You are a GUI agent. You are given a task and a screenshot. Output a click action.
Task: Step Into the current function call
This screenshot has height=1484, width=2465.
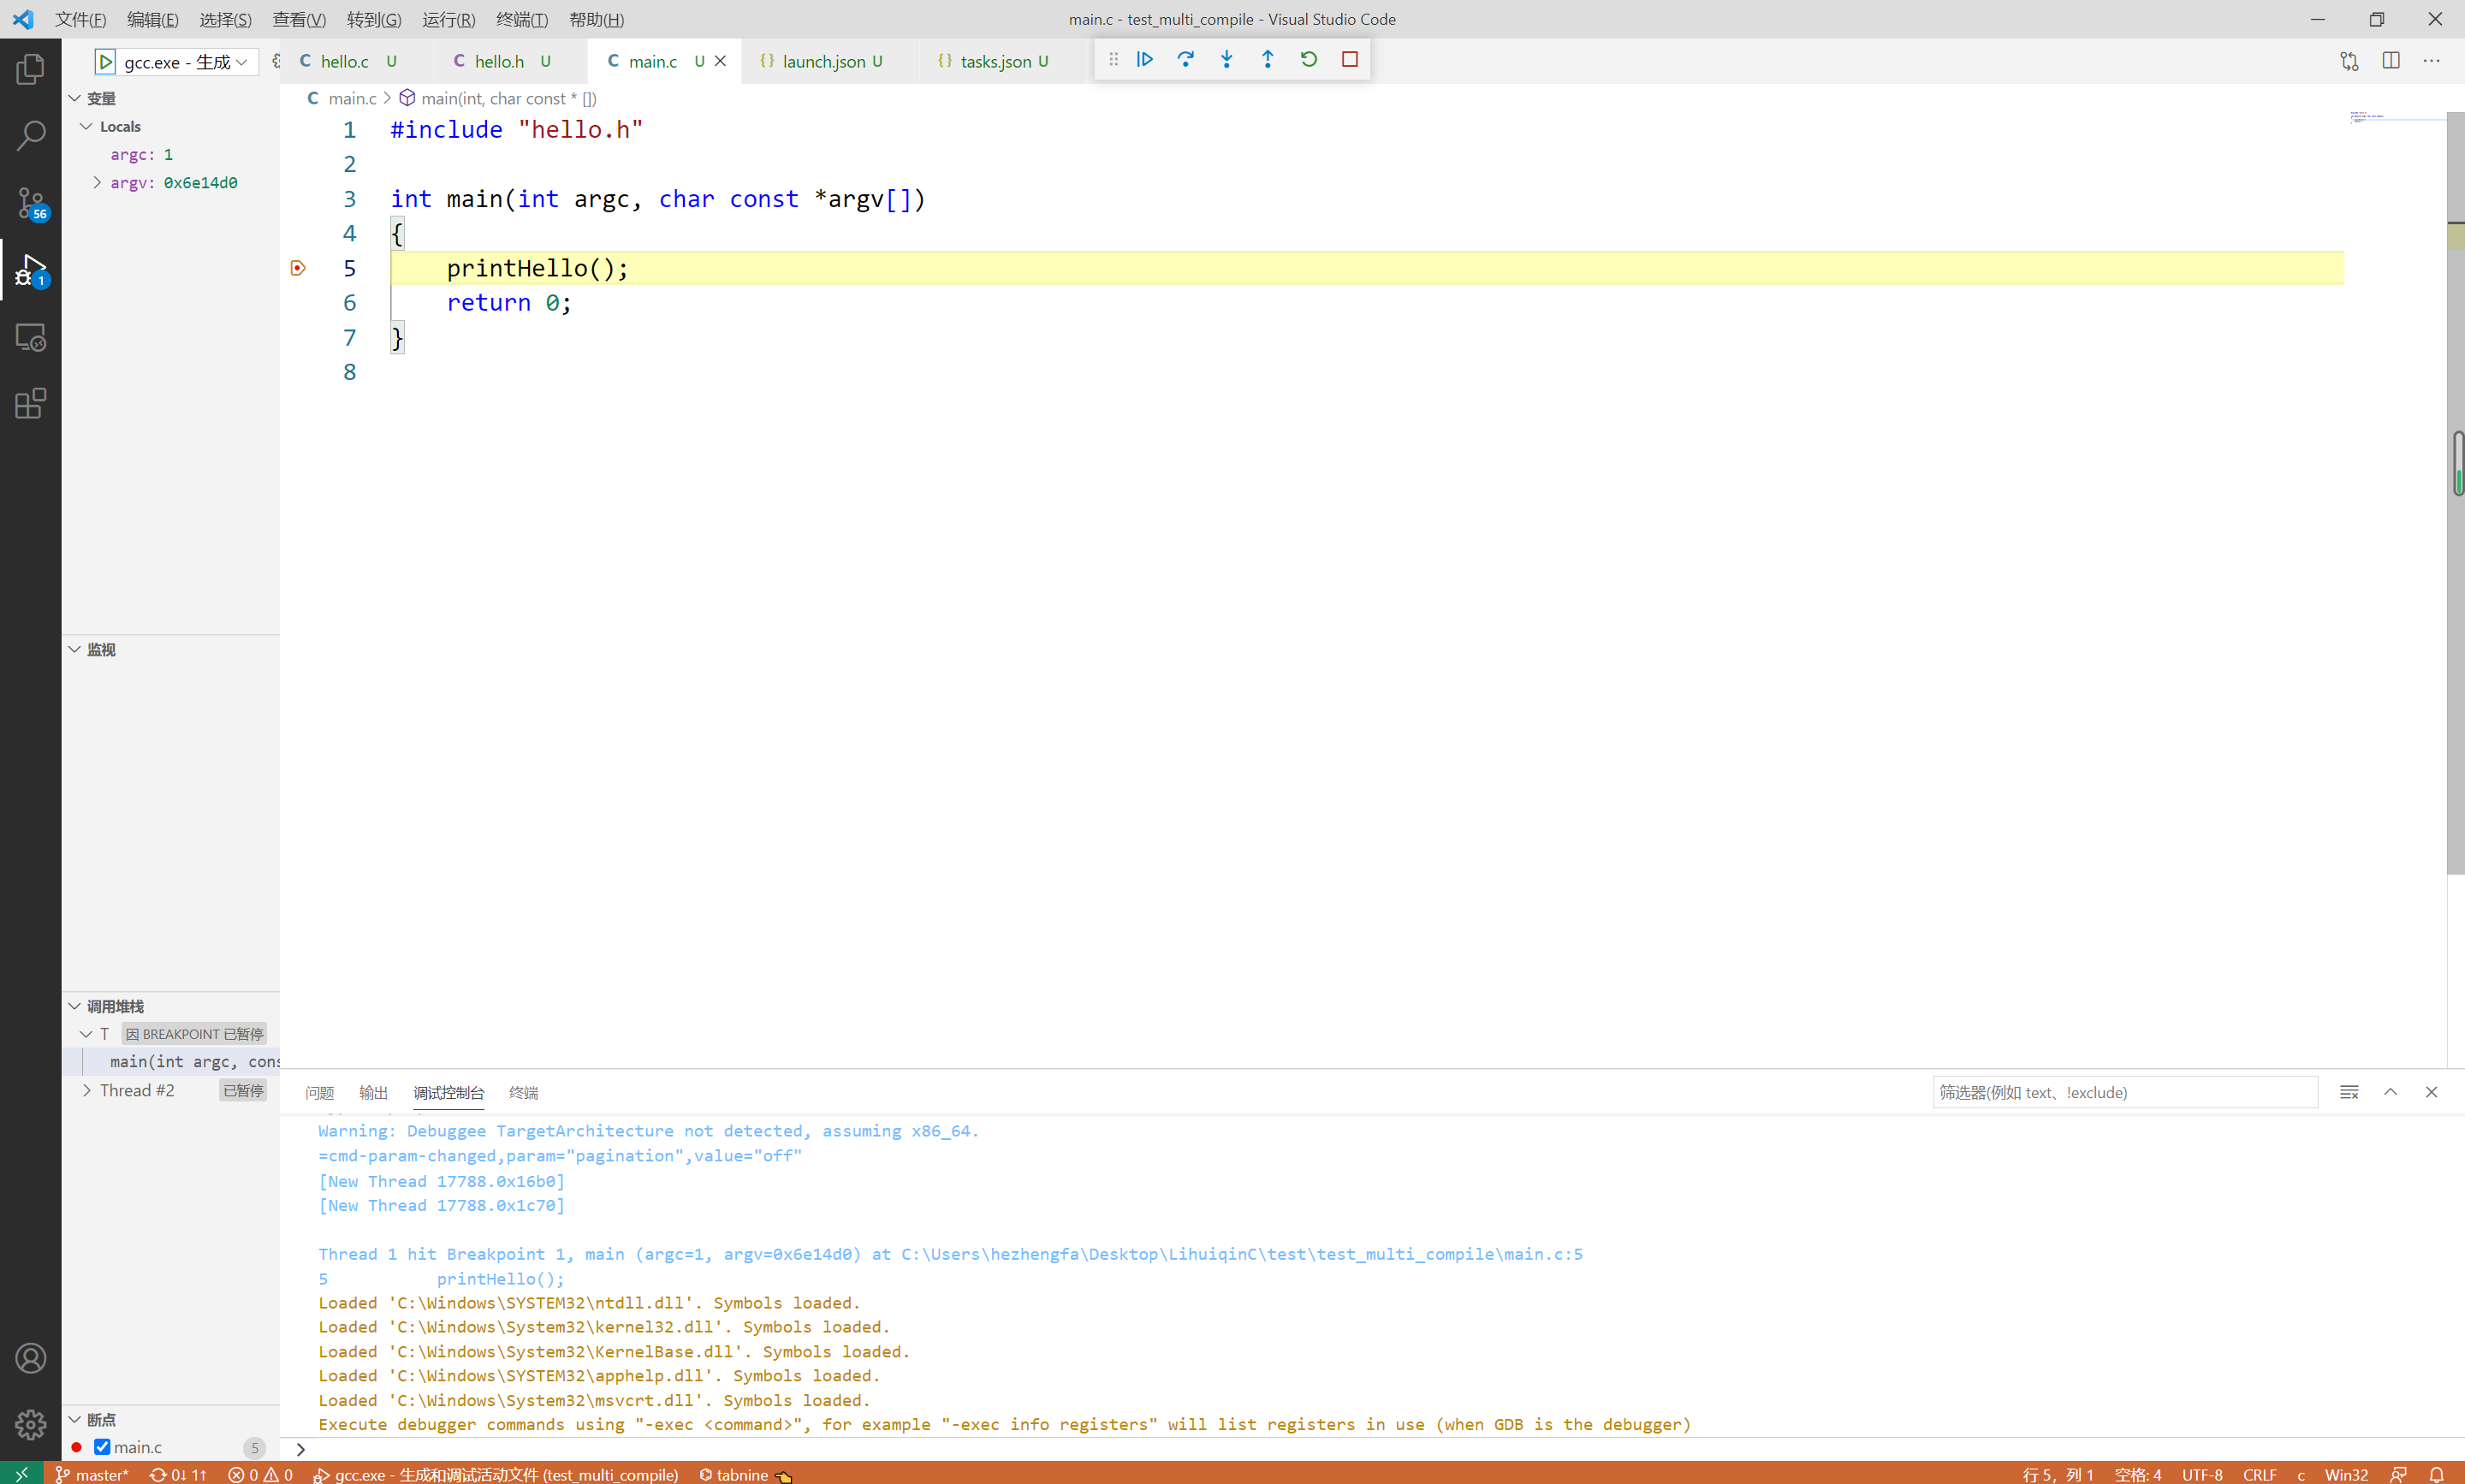pyautogui.click(x=1227, y=59)
